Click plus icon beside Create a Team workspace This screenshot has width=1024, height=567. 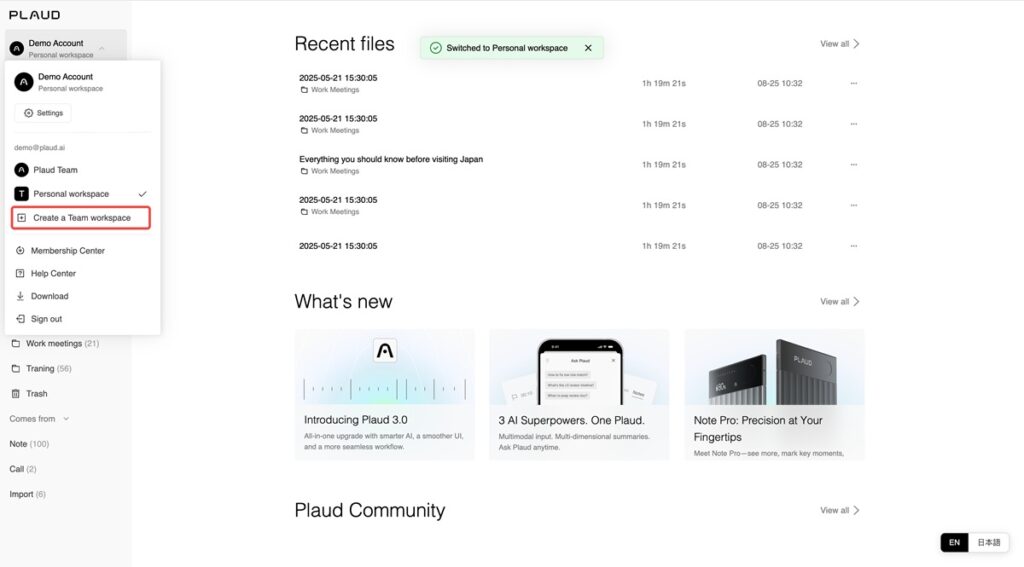coord(22,218)
